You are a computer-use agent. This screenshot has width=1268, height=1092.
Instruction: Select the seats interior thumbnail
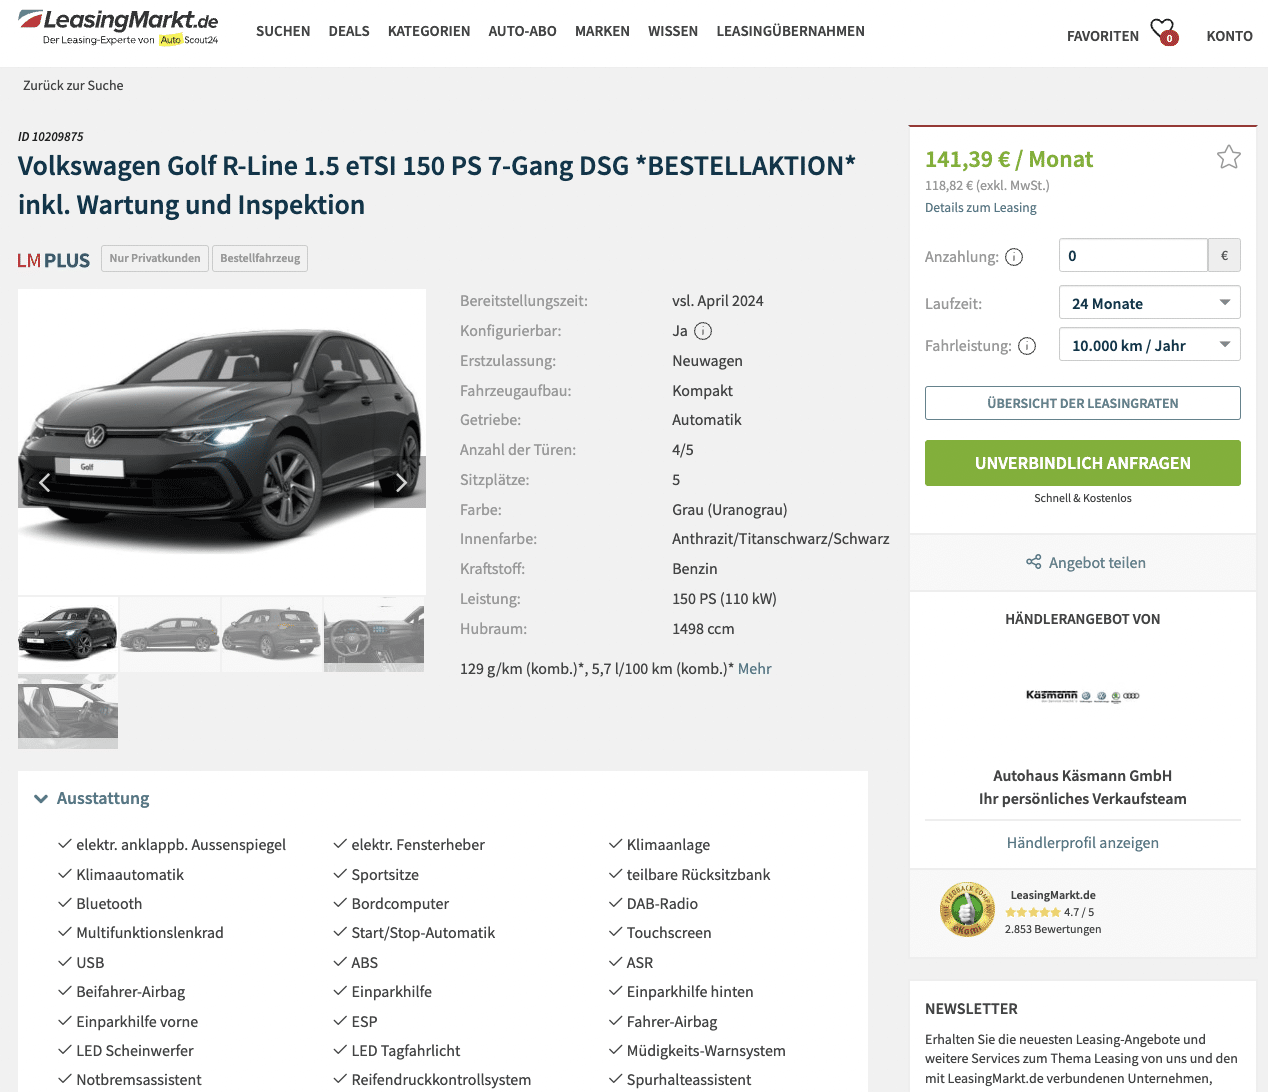tap(68, 711)
